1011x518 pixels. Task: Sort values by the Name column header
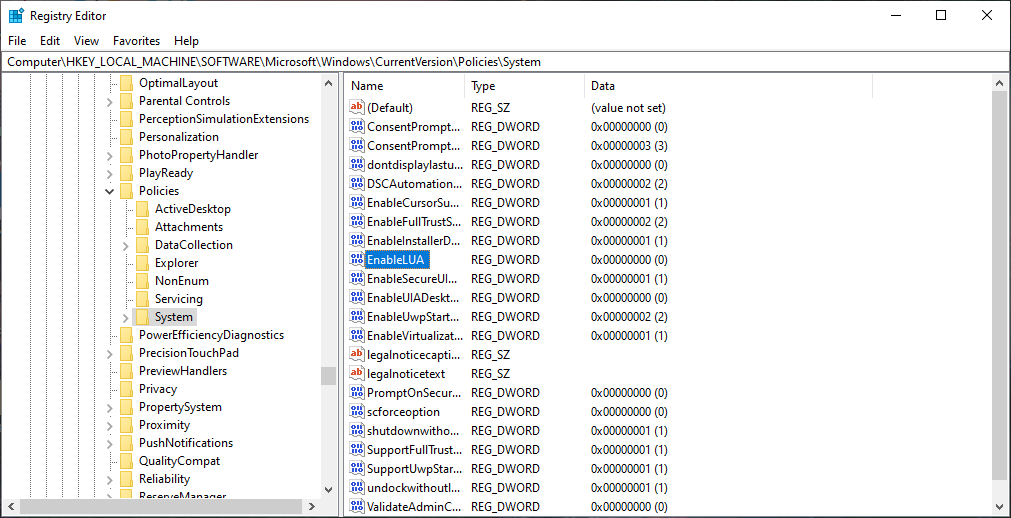(404, 86)
